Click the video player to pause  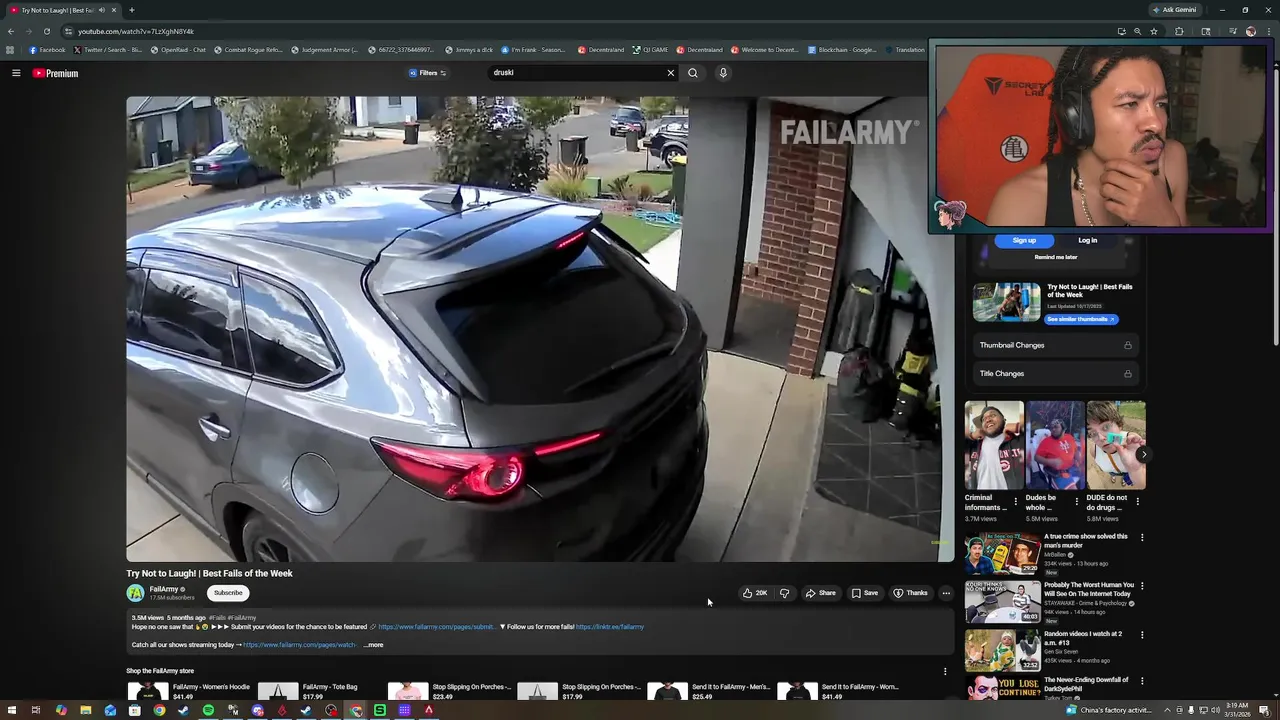coord(540,329)
